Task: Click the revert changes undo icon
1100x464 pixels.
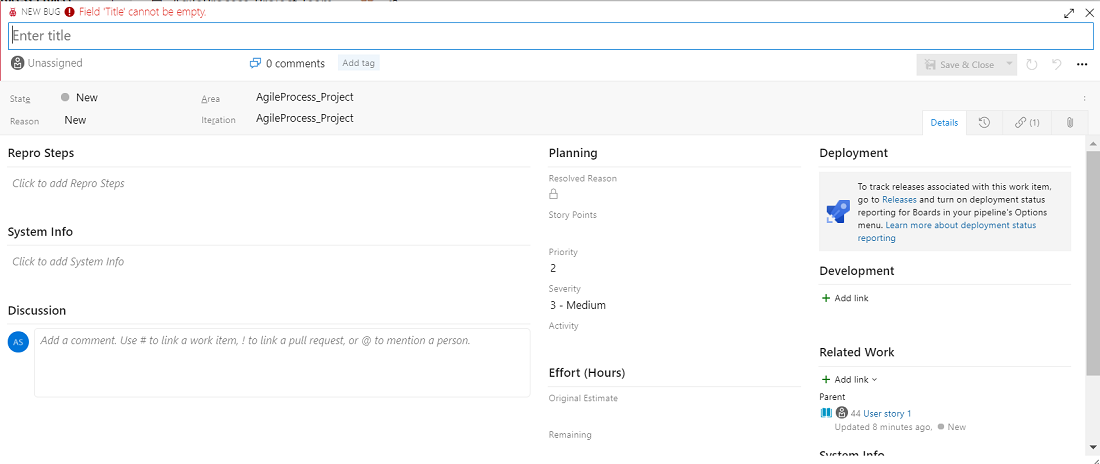Action: (x=1056, y=65)
